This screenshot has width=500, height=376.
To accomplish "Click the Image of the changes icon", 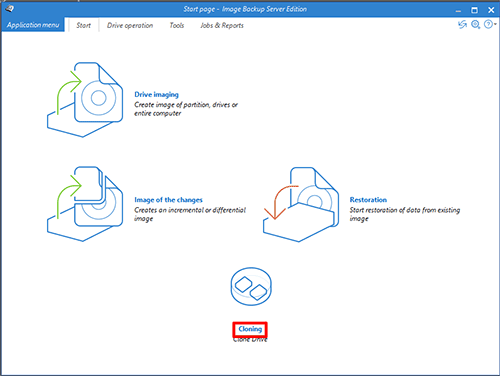I will (85, 204).
